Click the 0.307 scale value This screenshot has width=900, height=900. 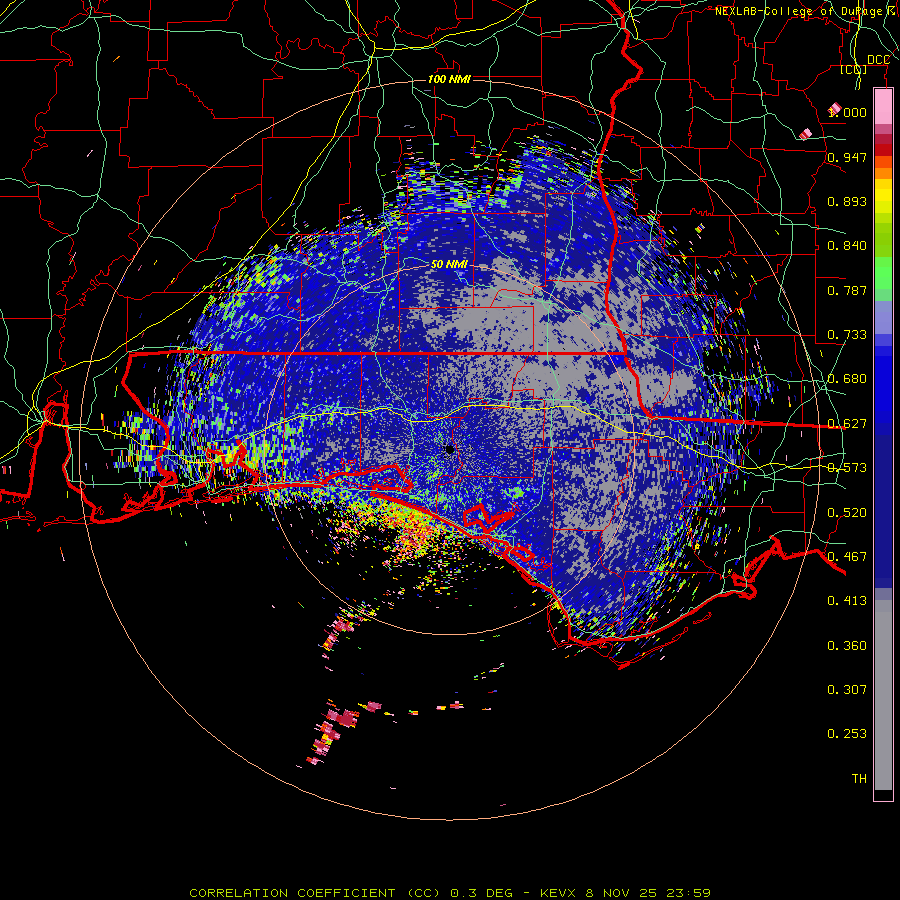pyautogui.click(x=847, y=690)
